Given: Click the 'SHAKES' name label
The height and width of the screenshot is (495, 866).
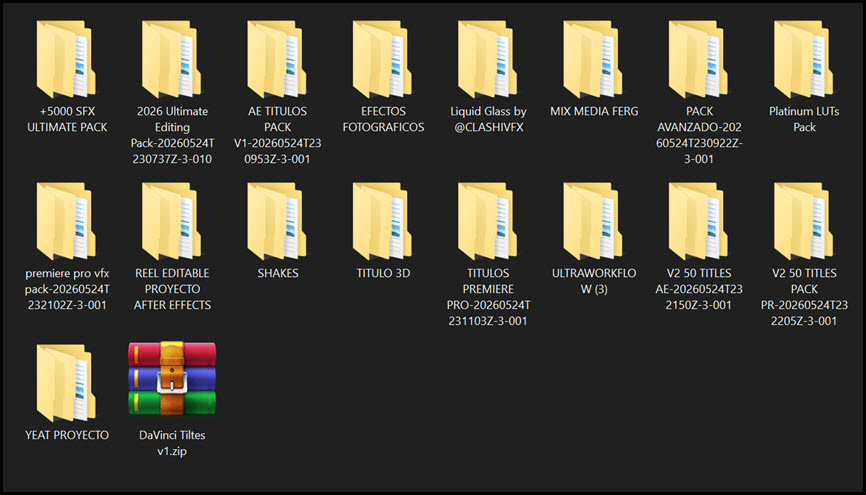Looking at the screenshot, I should point(278,273).
